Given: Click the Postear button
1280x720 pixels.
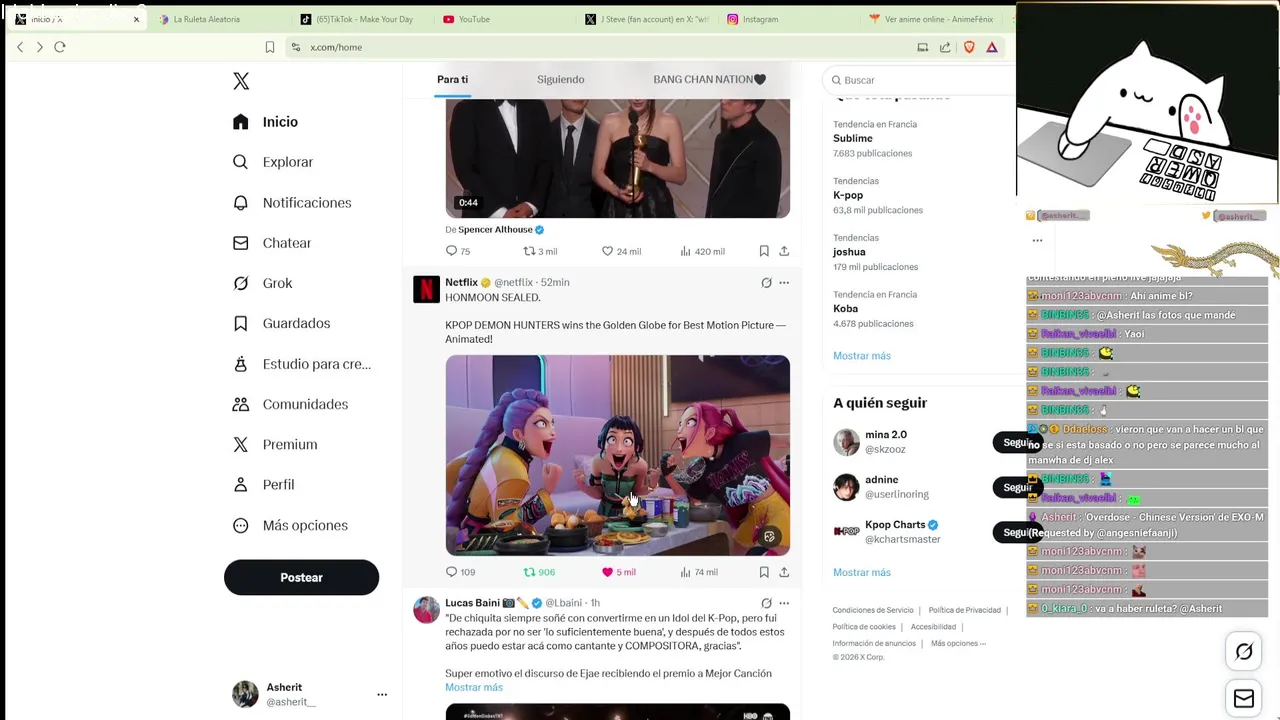Looking at the screenshot, I should [x=301, y=577].
